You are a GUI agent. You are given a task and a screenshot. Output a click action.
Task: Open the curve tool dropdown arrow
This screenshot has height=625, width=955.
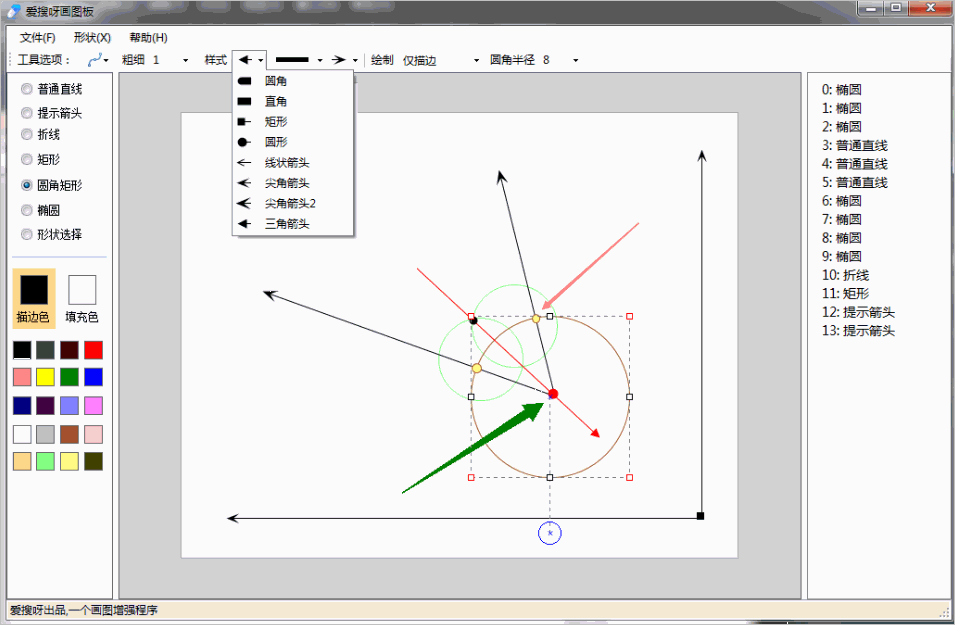[106, 60]
